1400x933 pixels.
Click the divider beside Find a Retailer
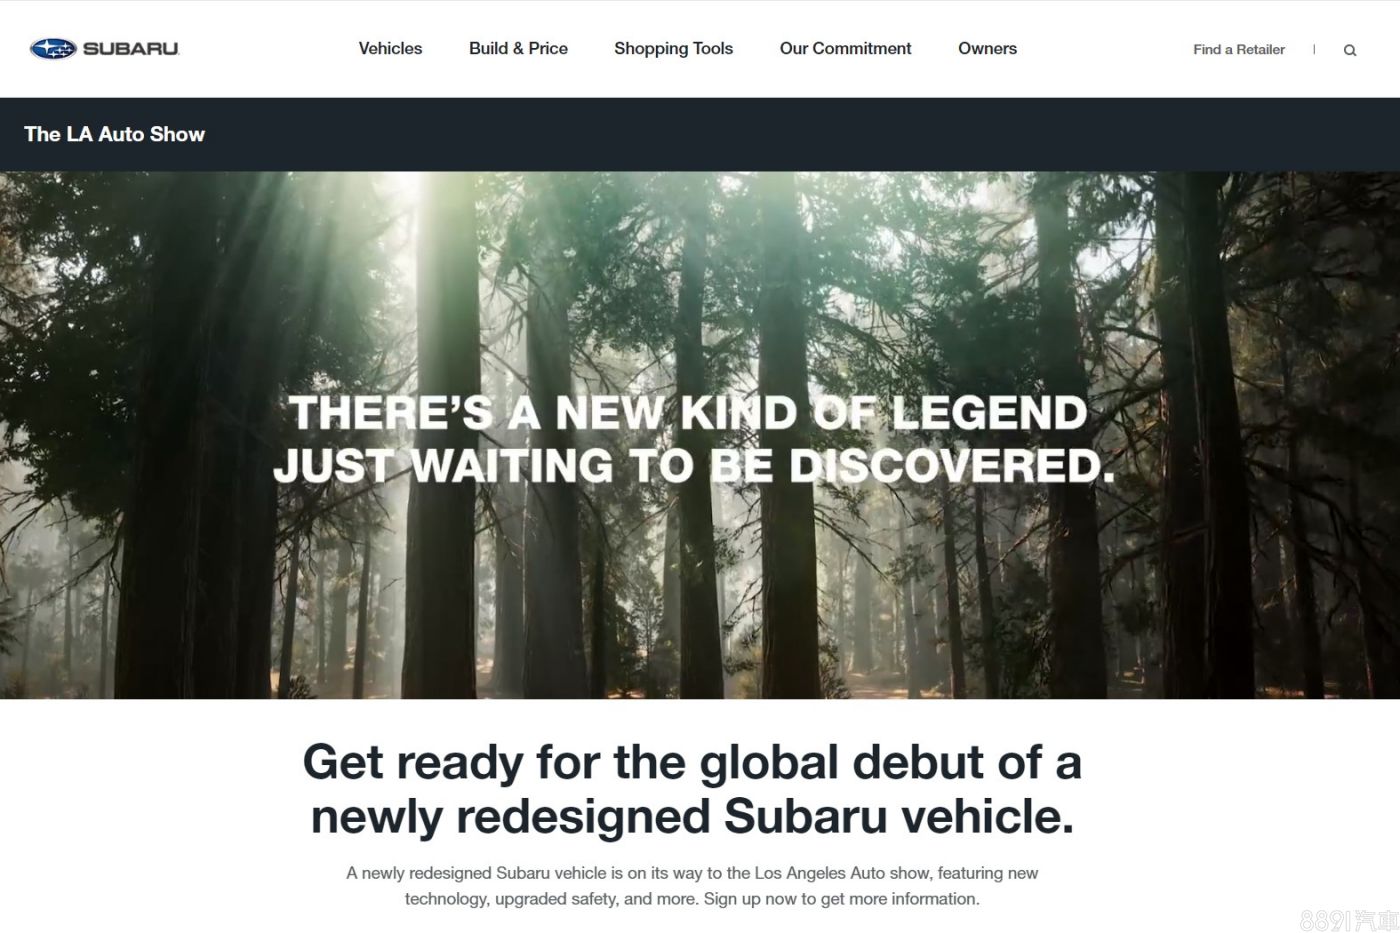click(1314, 49)
